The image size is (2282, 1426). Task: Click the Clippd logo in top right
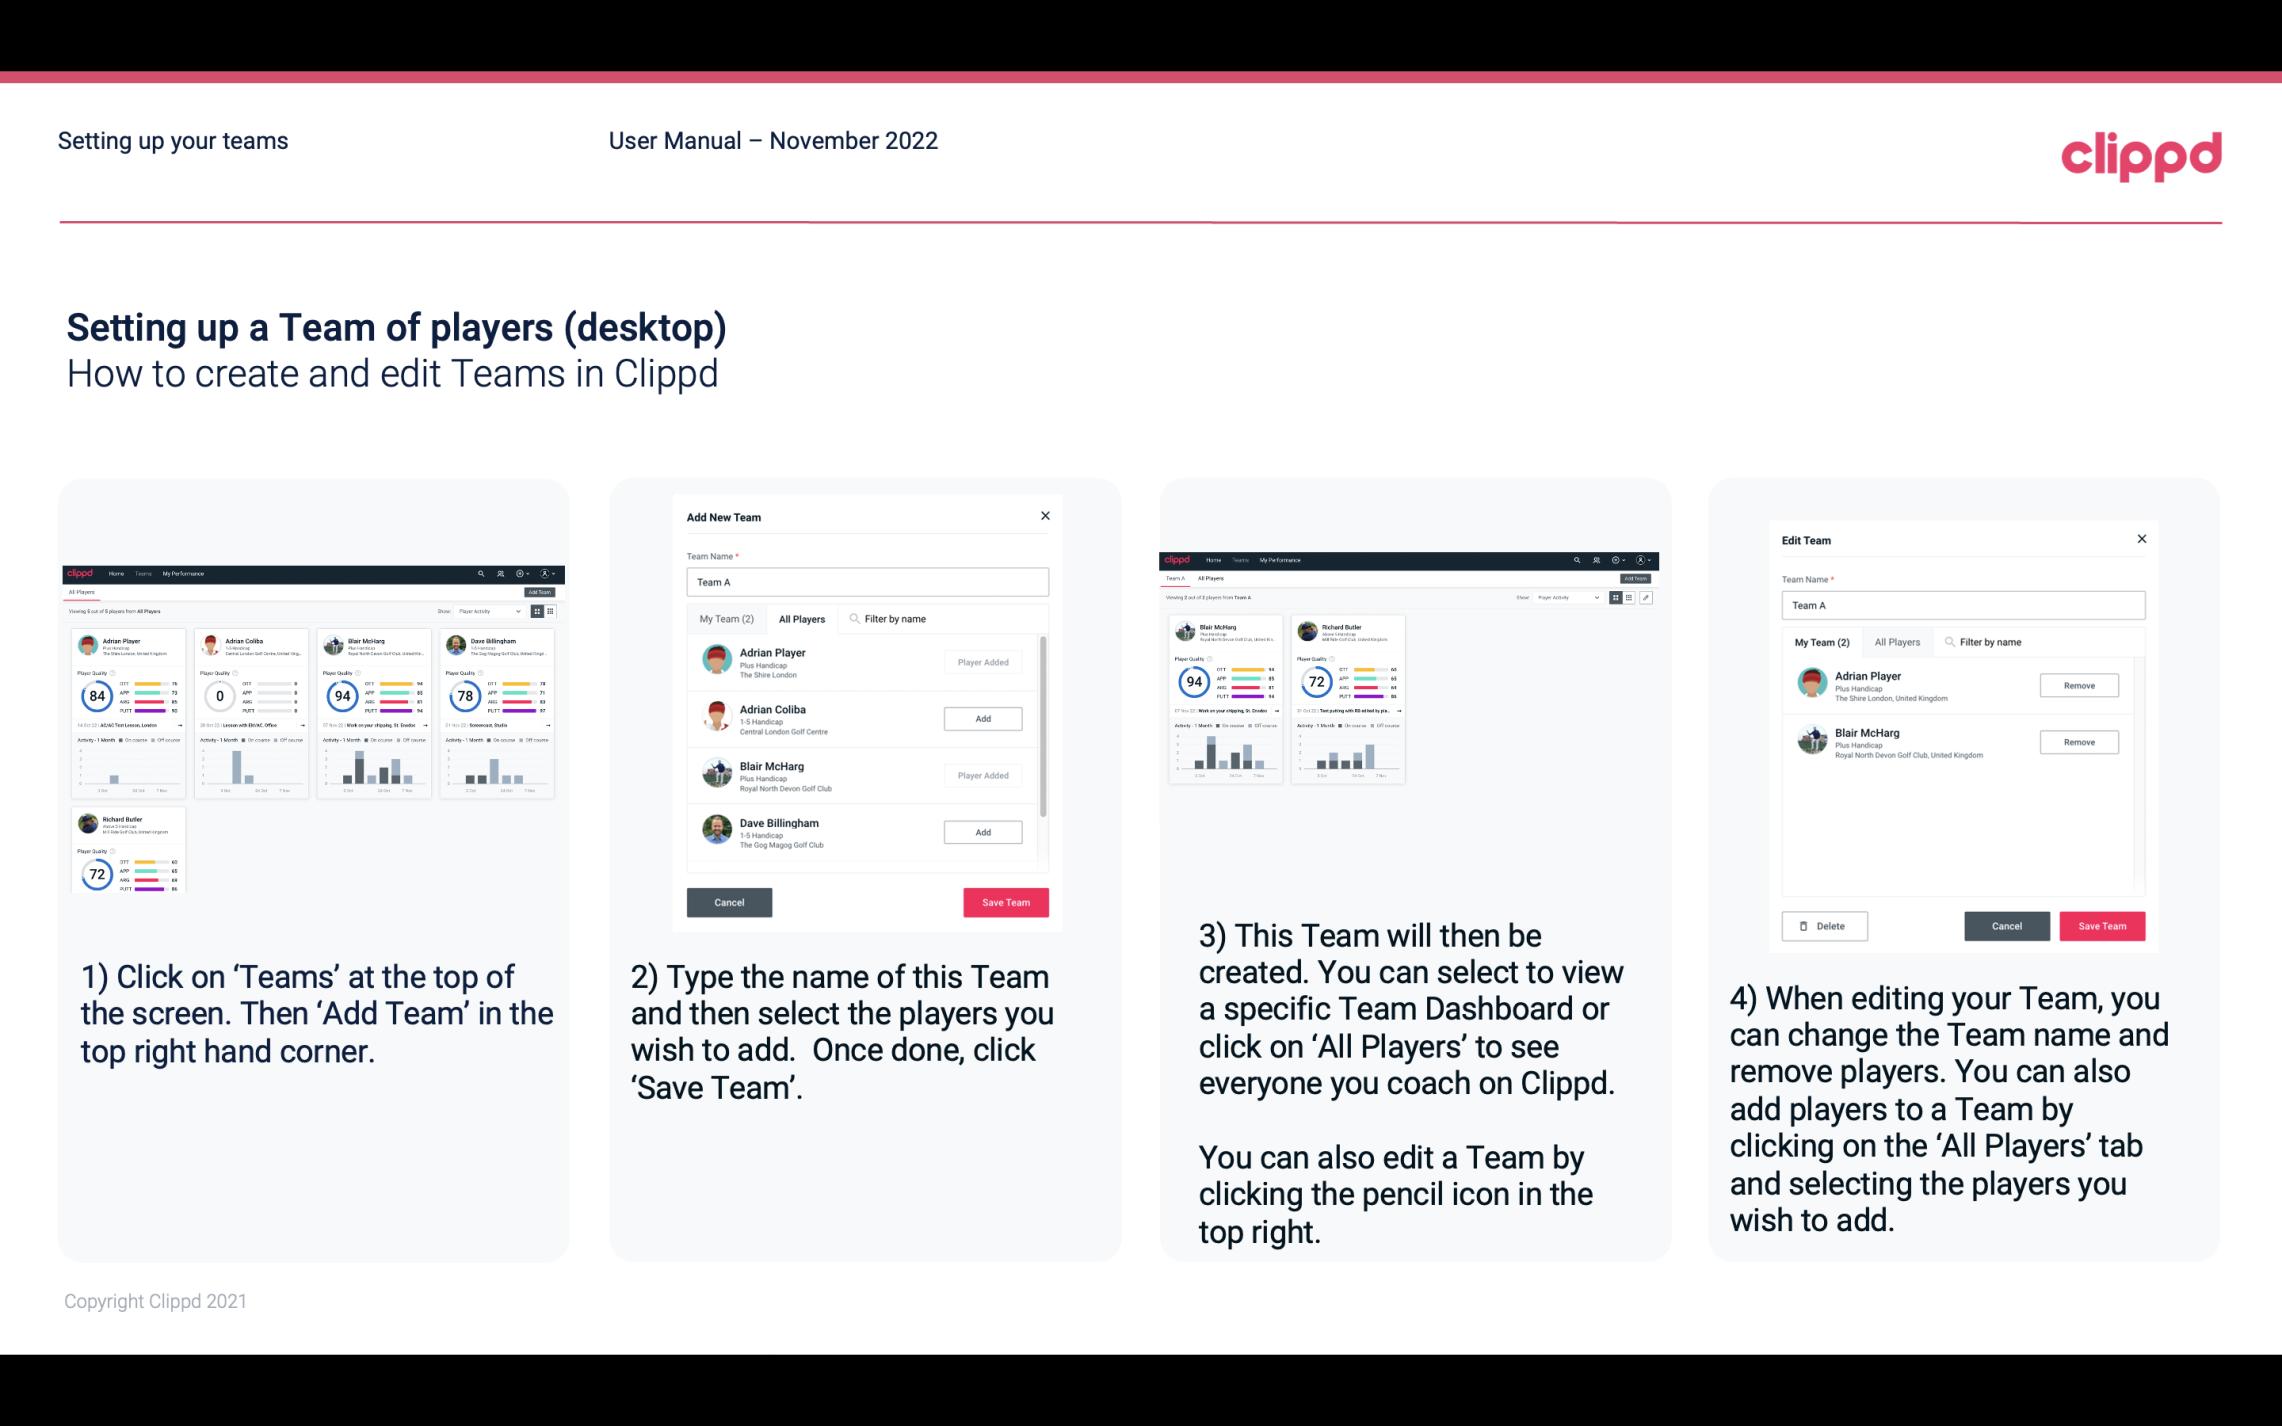(2144, 154)
